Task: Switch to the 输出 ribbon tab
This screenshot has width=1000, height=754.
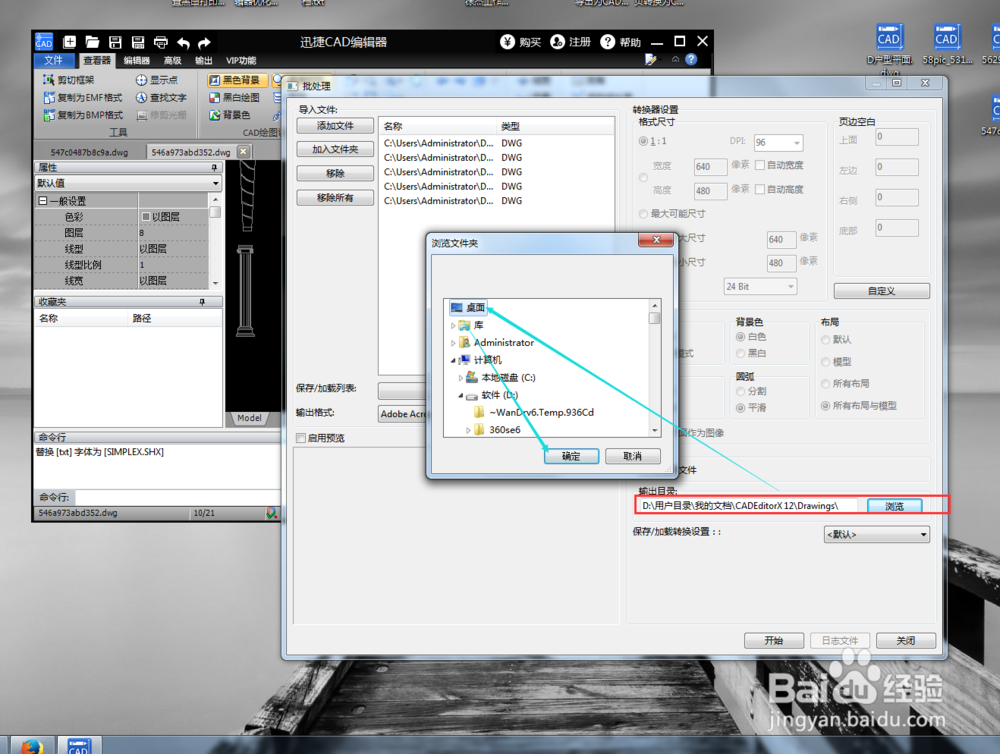Action: click(x=203, y=61)
